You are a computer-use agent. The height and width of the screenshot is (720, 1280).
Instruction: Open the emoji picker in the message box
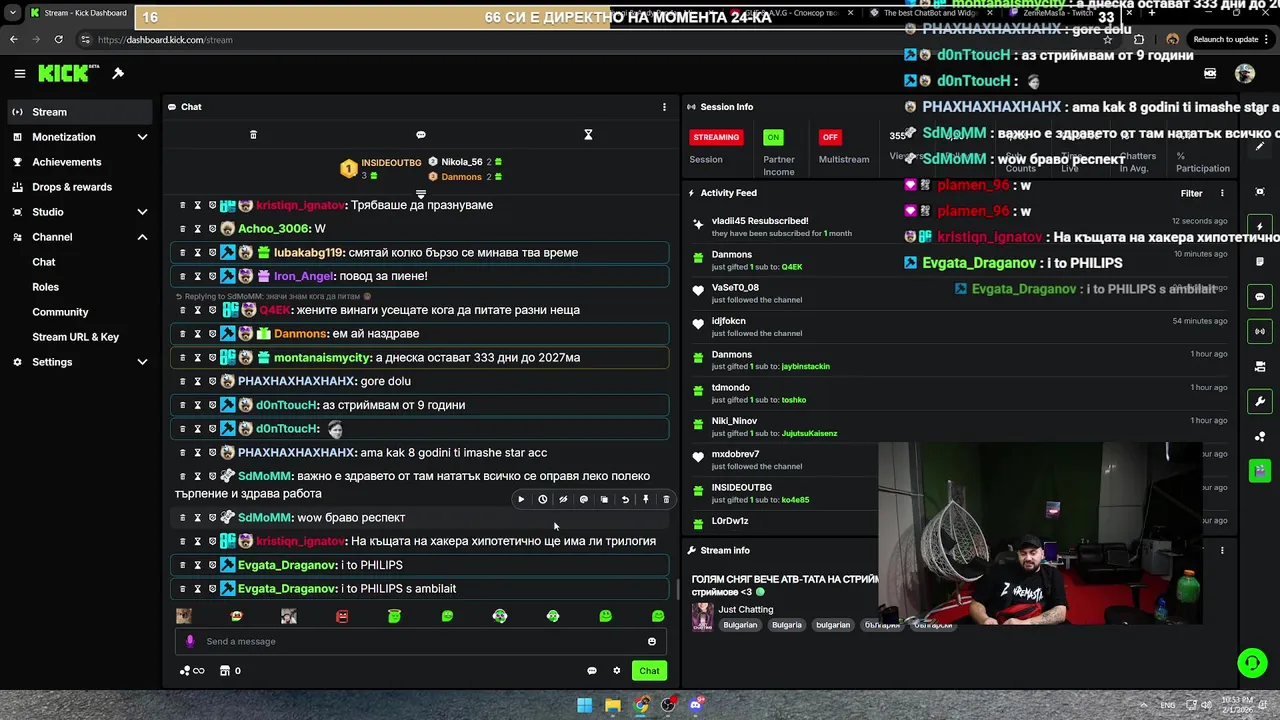tap(652, 642)
